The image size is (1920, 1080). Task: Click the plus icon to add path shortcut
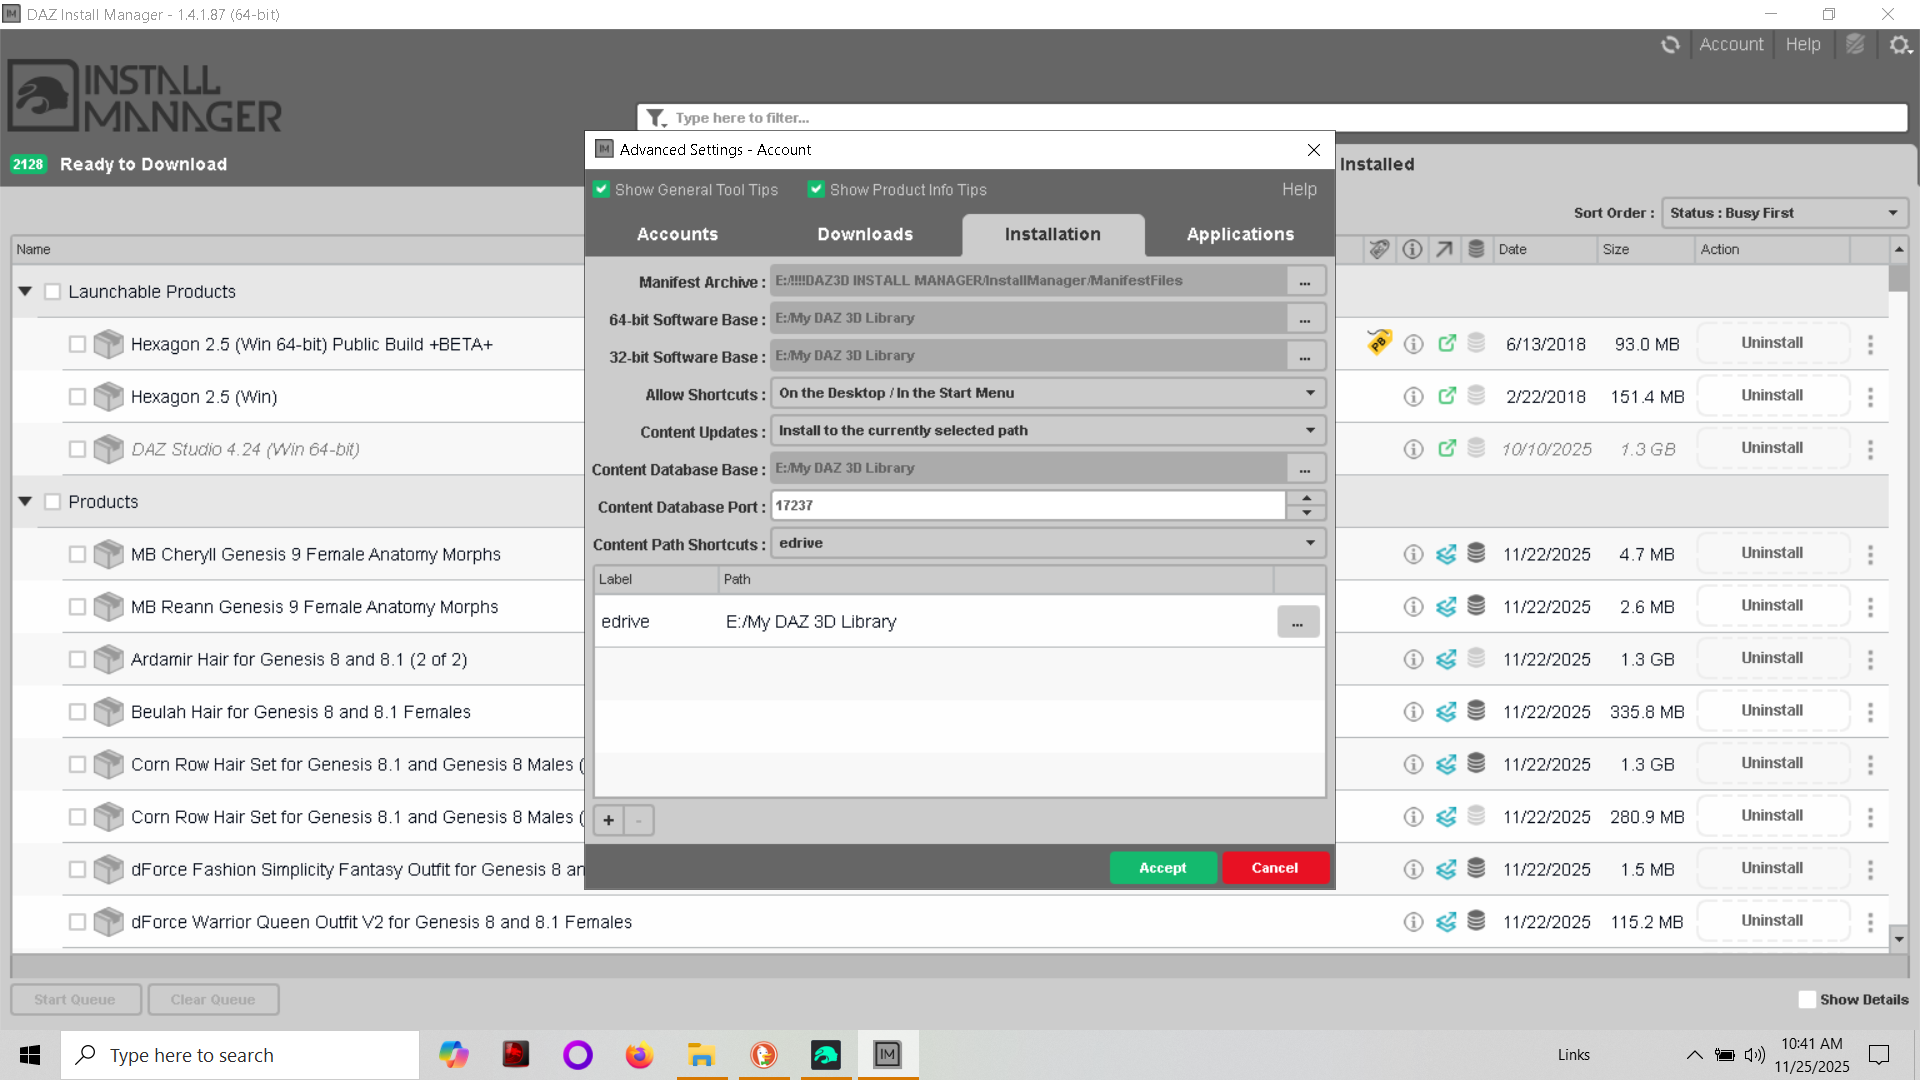[608, 821]
